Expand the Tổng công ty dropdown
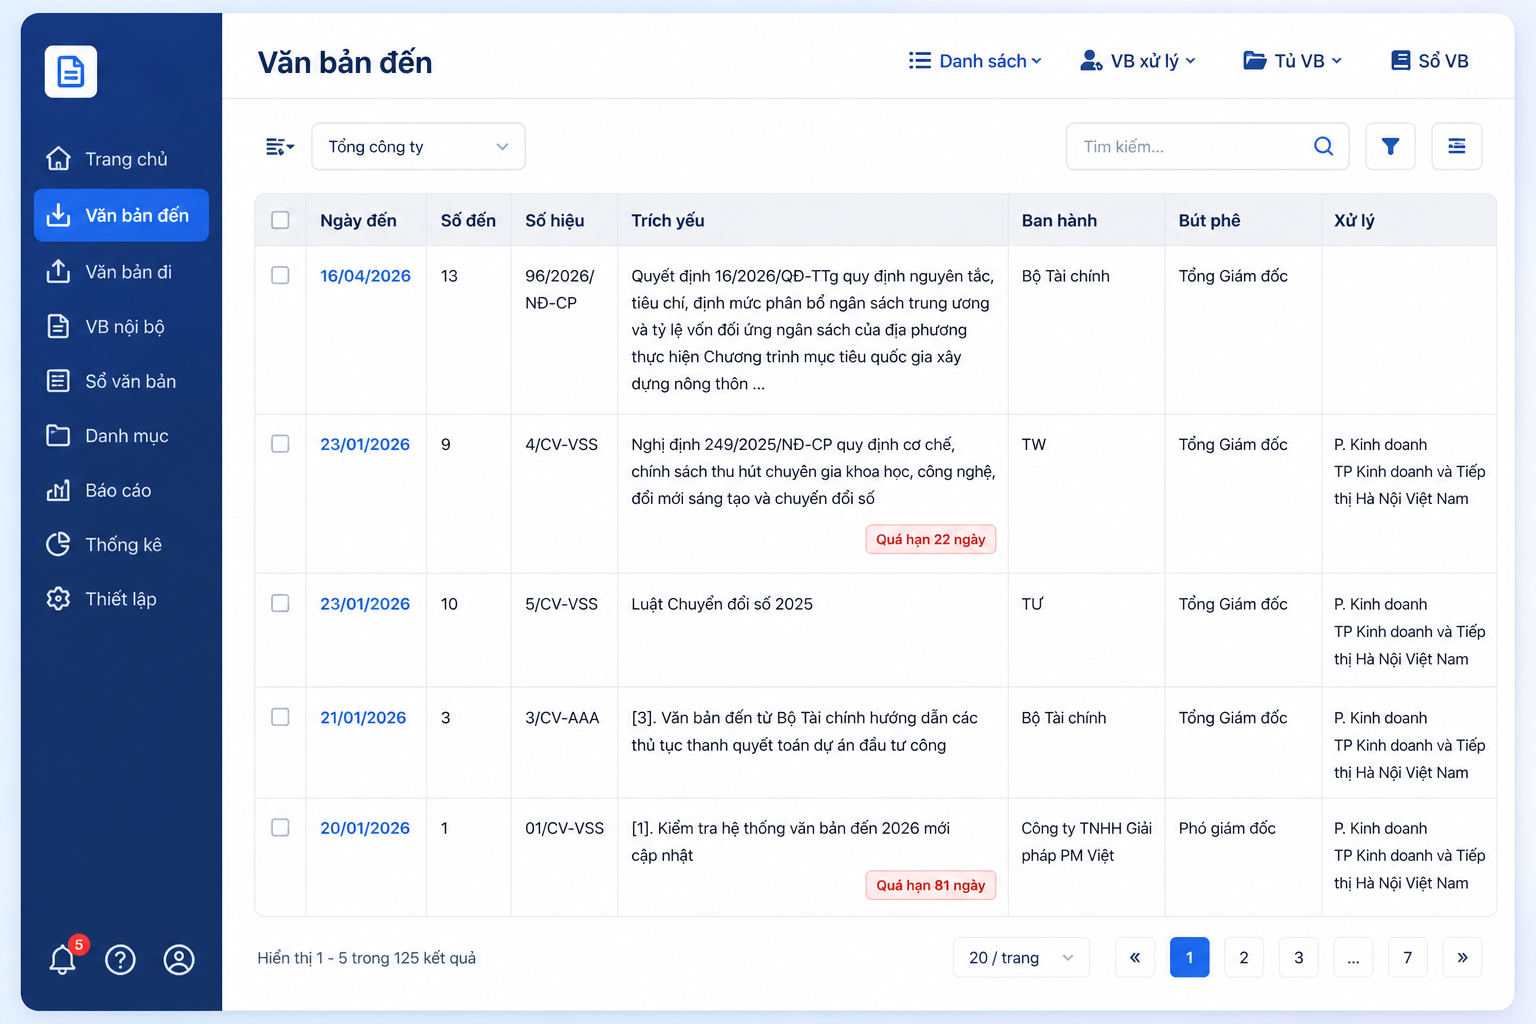This screenshot has height=1024, width=1536. click(418, 147)
